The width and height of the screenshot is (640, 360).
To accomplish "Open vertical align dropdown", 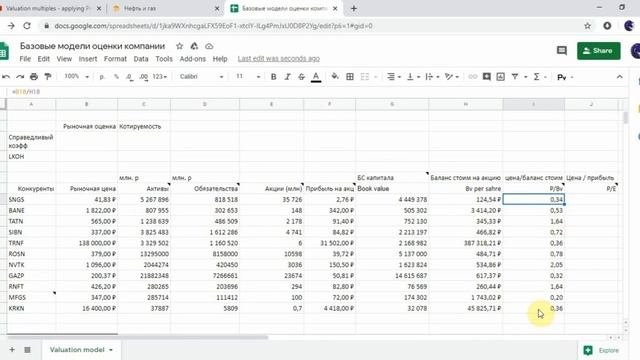I will (413, 77).
